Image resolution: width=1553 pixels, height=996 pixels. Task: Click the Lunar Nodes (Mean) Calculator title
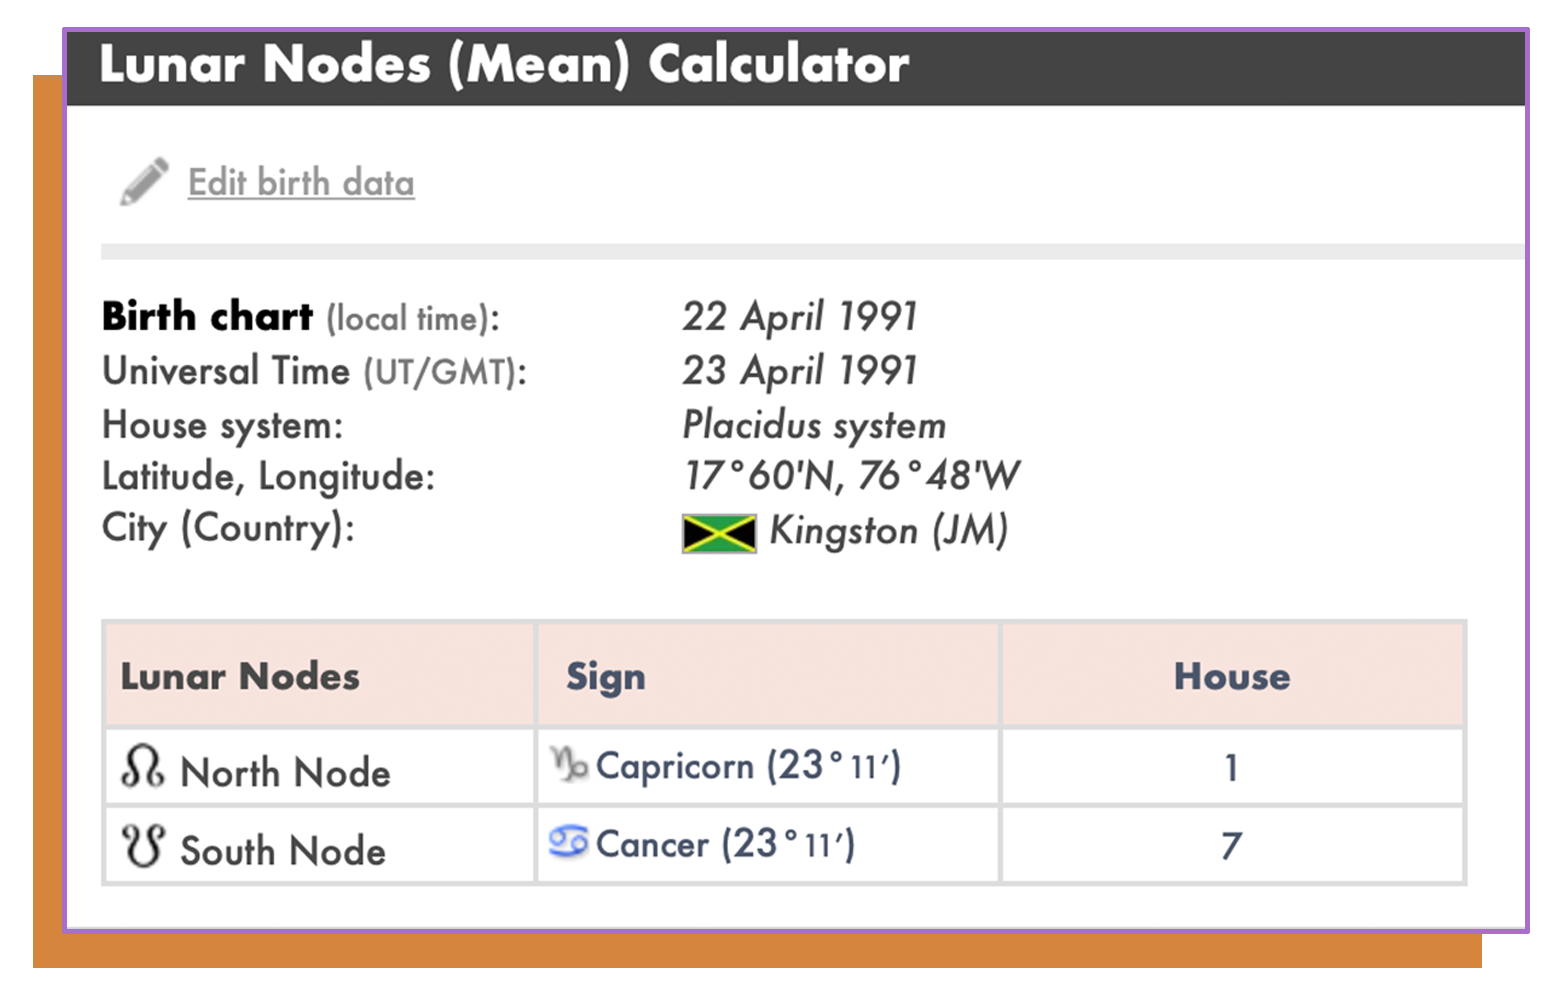click(504, 64)
